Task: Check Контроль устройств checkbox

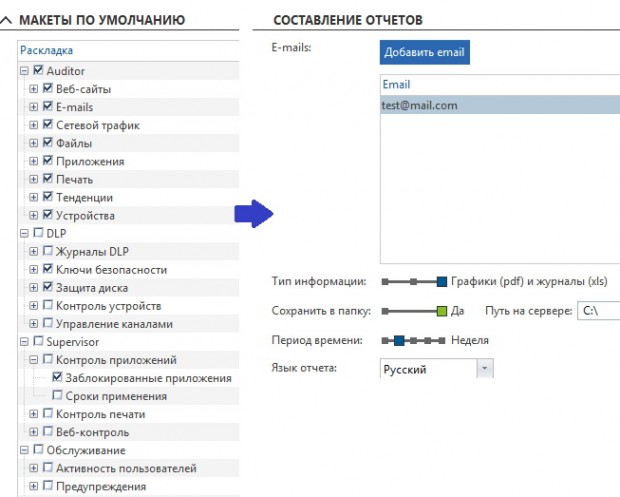Action: coord(48,304)
